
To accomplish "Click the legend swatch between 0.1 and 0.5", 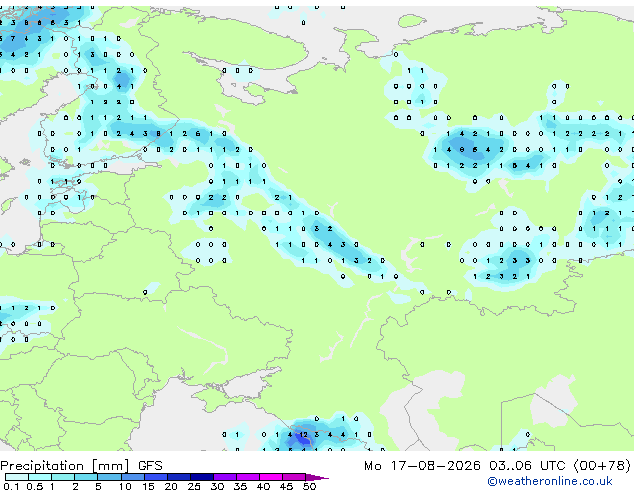I will point(17,477).
